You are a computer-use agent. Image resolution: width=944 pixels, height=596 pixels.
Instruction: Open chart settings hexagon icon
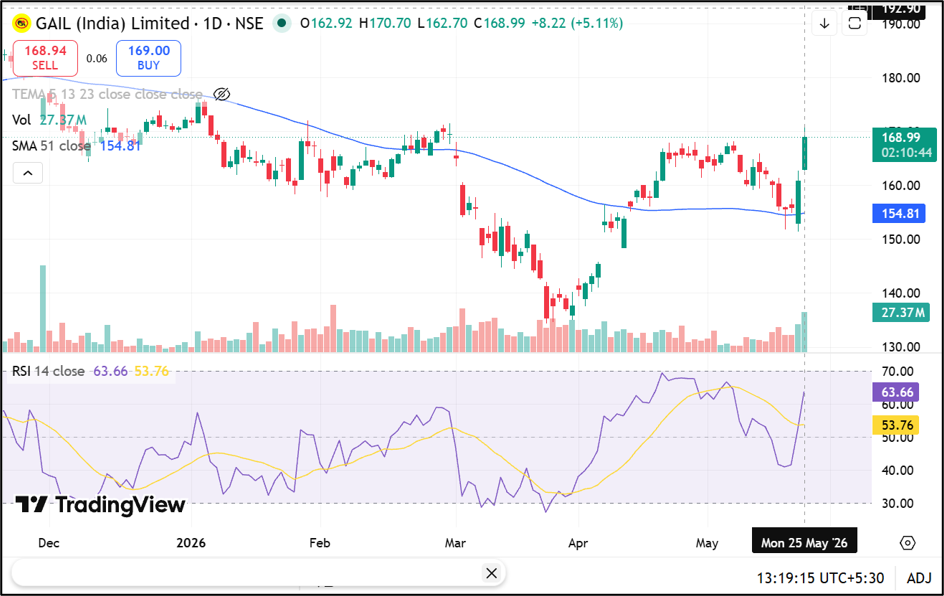(907, 543)
